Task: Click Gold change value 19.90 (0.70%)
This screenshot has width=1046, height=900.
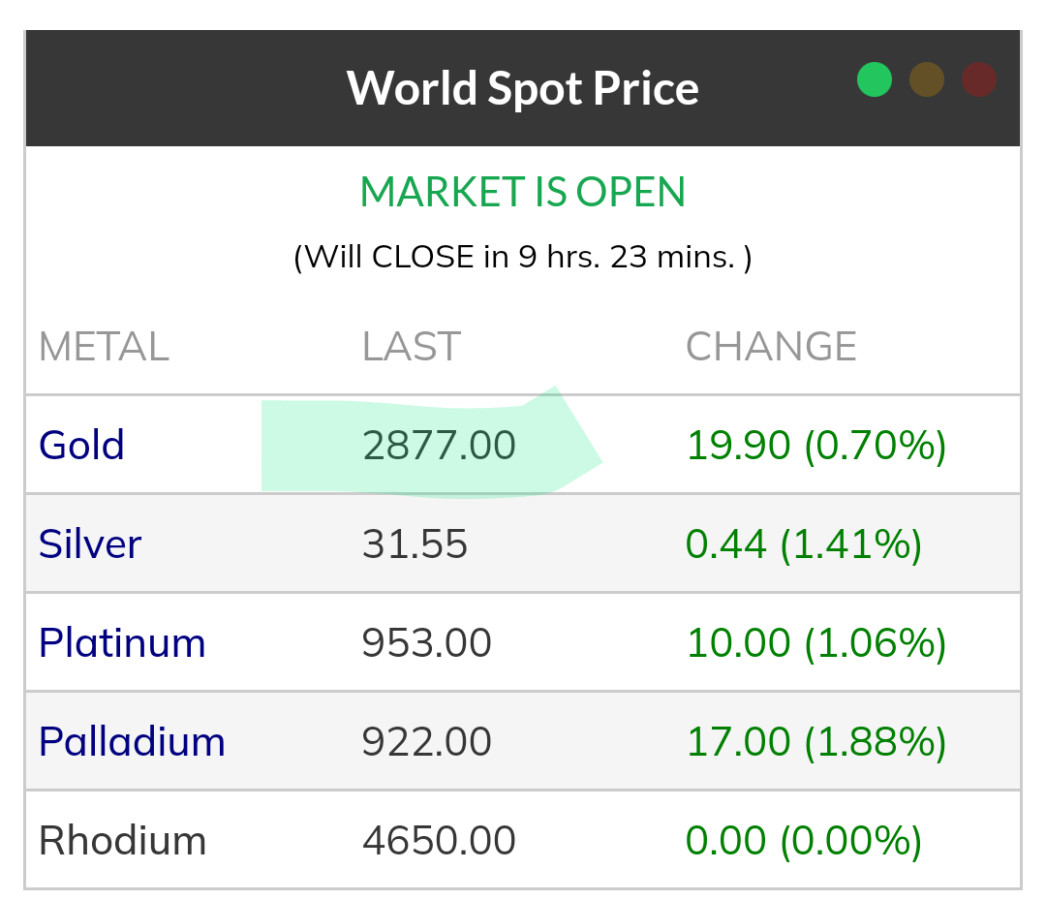Action: [815, 445]
